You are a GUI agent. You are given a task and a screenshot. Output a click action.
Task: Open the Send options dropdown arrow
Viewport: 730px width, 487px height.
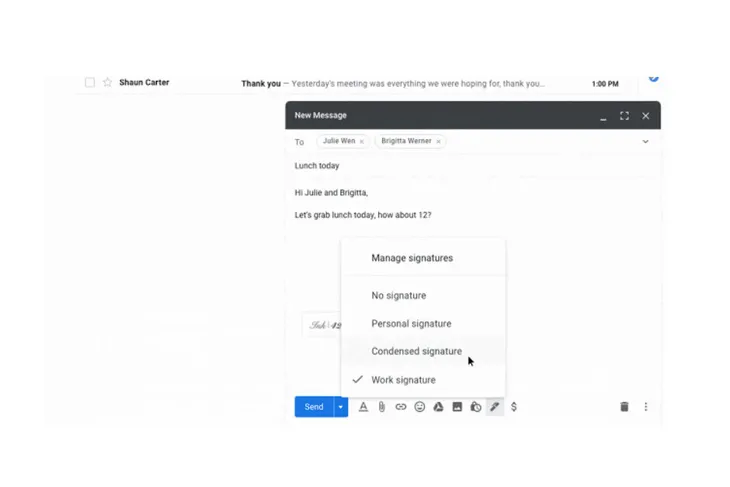341,407
